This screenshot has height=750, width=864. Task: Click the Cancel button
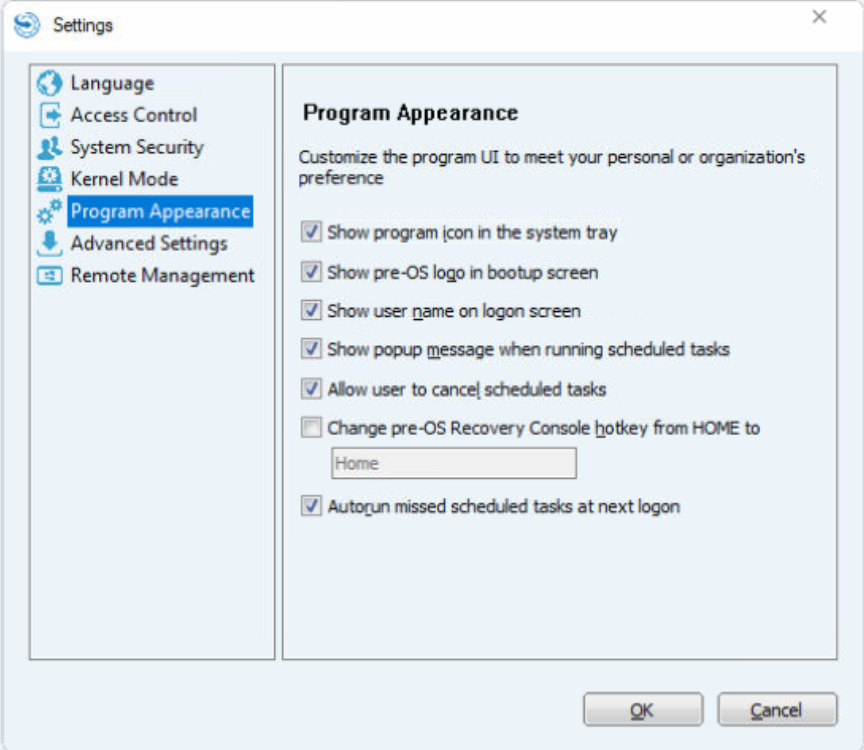[777, 710]
